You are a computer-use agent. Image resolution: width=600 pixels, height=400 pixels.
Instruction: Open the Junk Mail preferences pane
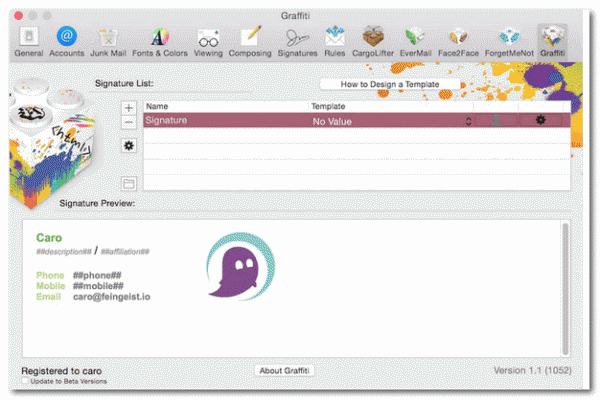click(108, 42)
